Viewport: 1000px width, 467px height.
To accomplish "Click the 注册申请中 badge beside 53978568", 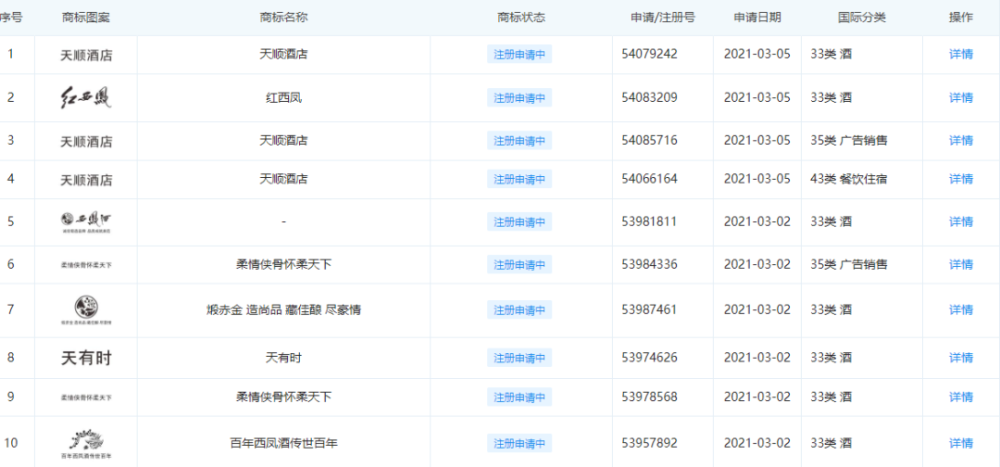I will tap(519, 397).
